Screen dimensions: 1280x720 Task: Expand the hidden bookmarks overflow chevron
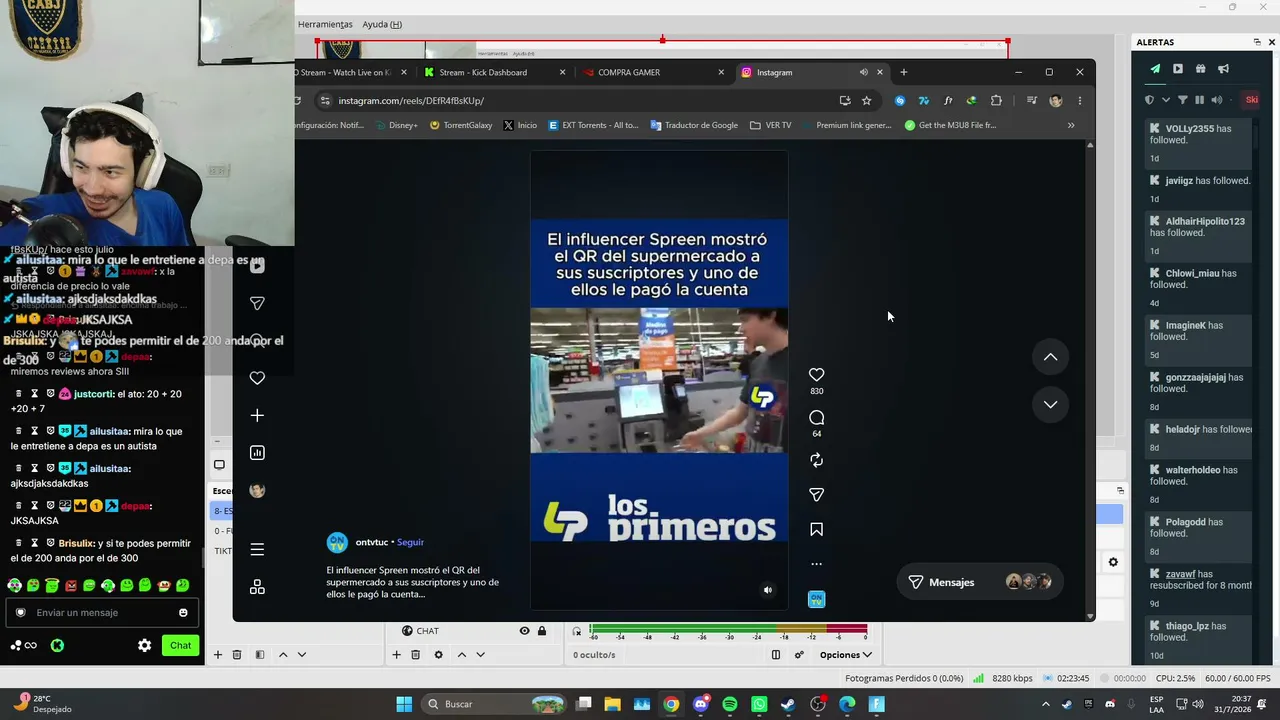pos(1071,125)
